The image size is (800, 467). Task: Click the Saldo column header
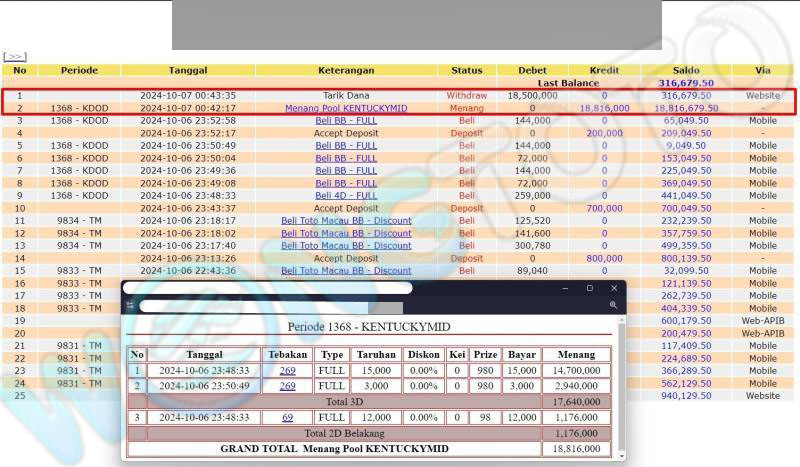686,70
